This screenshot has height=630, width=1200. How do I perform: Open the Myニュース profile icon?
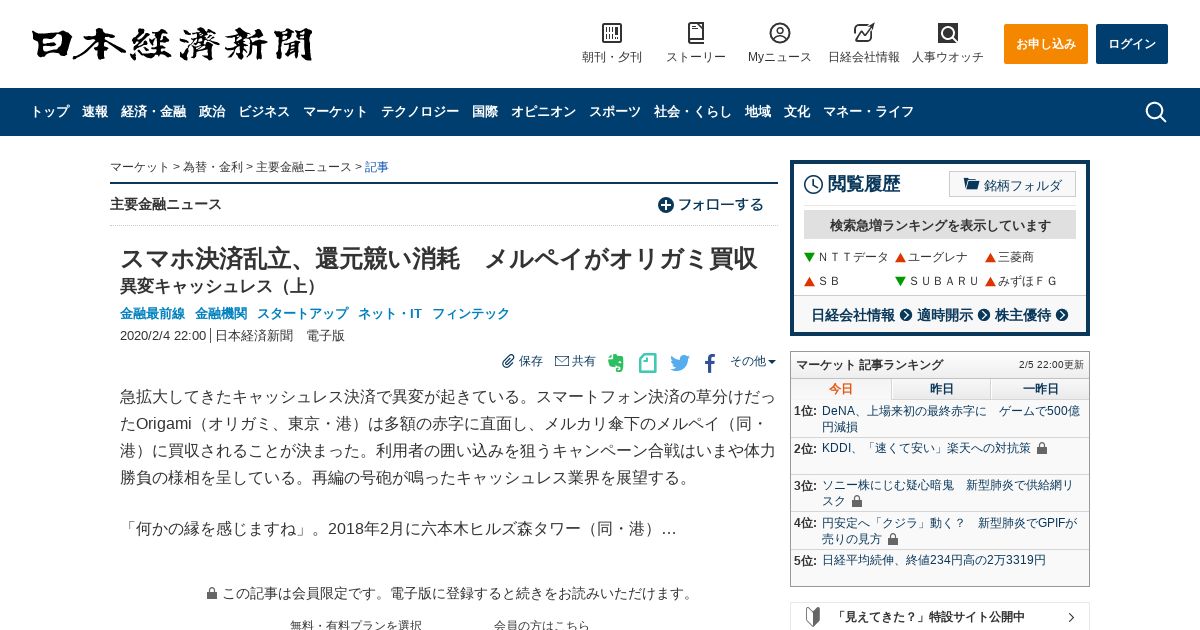coord(780,33)
